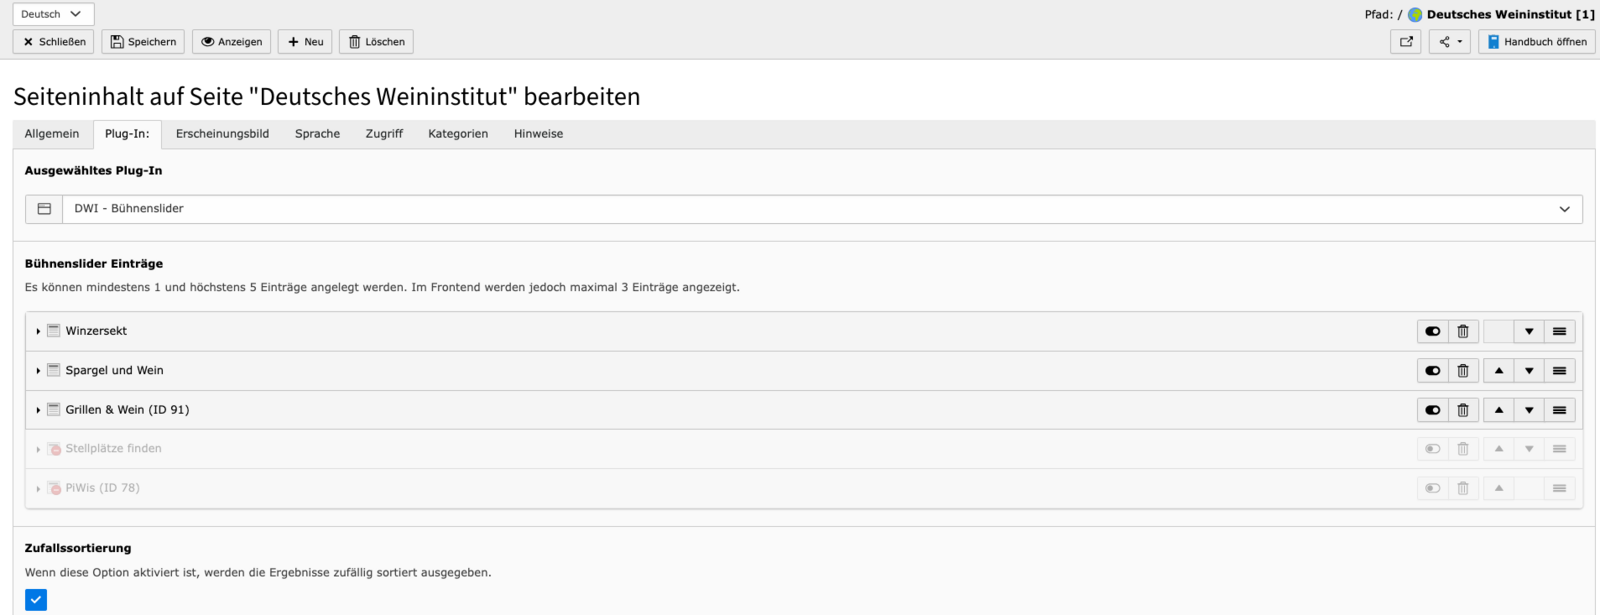Switch to the Erscheinungsbild tab
The image size is (1600, 615).
[222, 134]
